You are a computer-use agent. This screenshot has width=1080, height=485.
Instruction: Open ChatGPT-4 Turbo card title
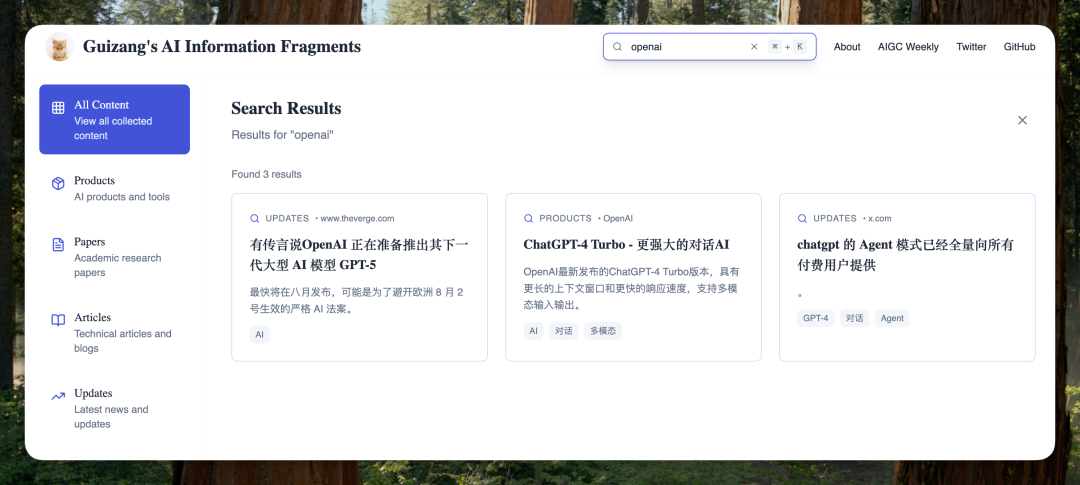click(626, 245)
